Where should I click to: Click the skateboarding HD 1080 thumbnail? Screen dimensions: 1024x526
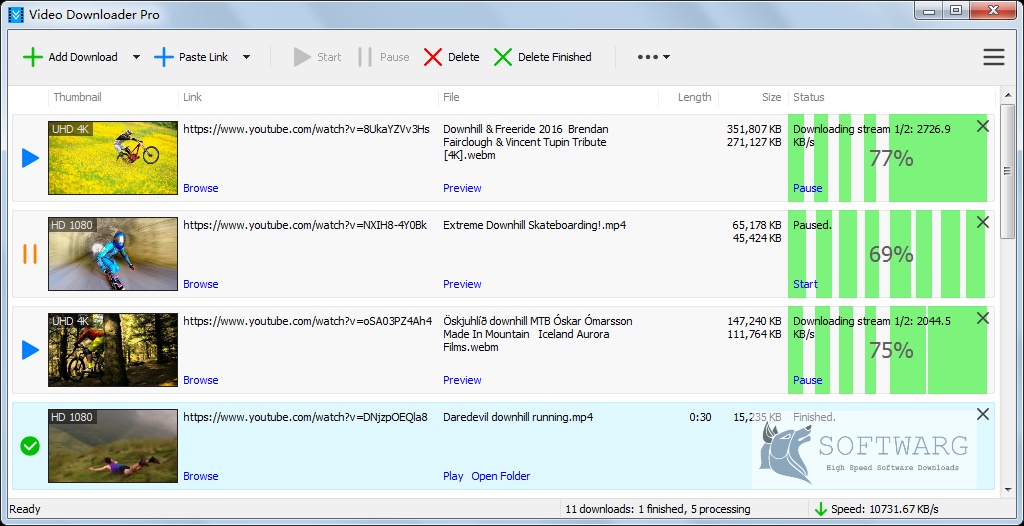113,254
